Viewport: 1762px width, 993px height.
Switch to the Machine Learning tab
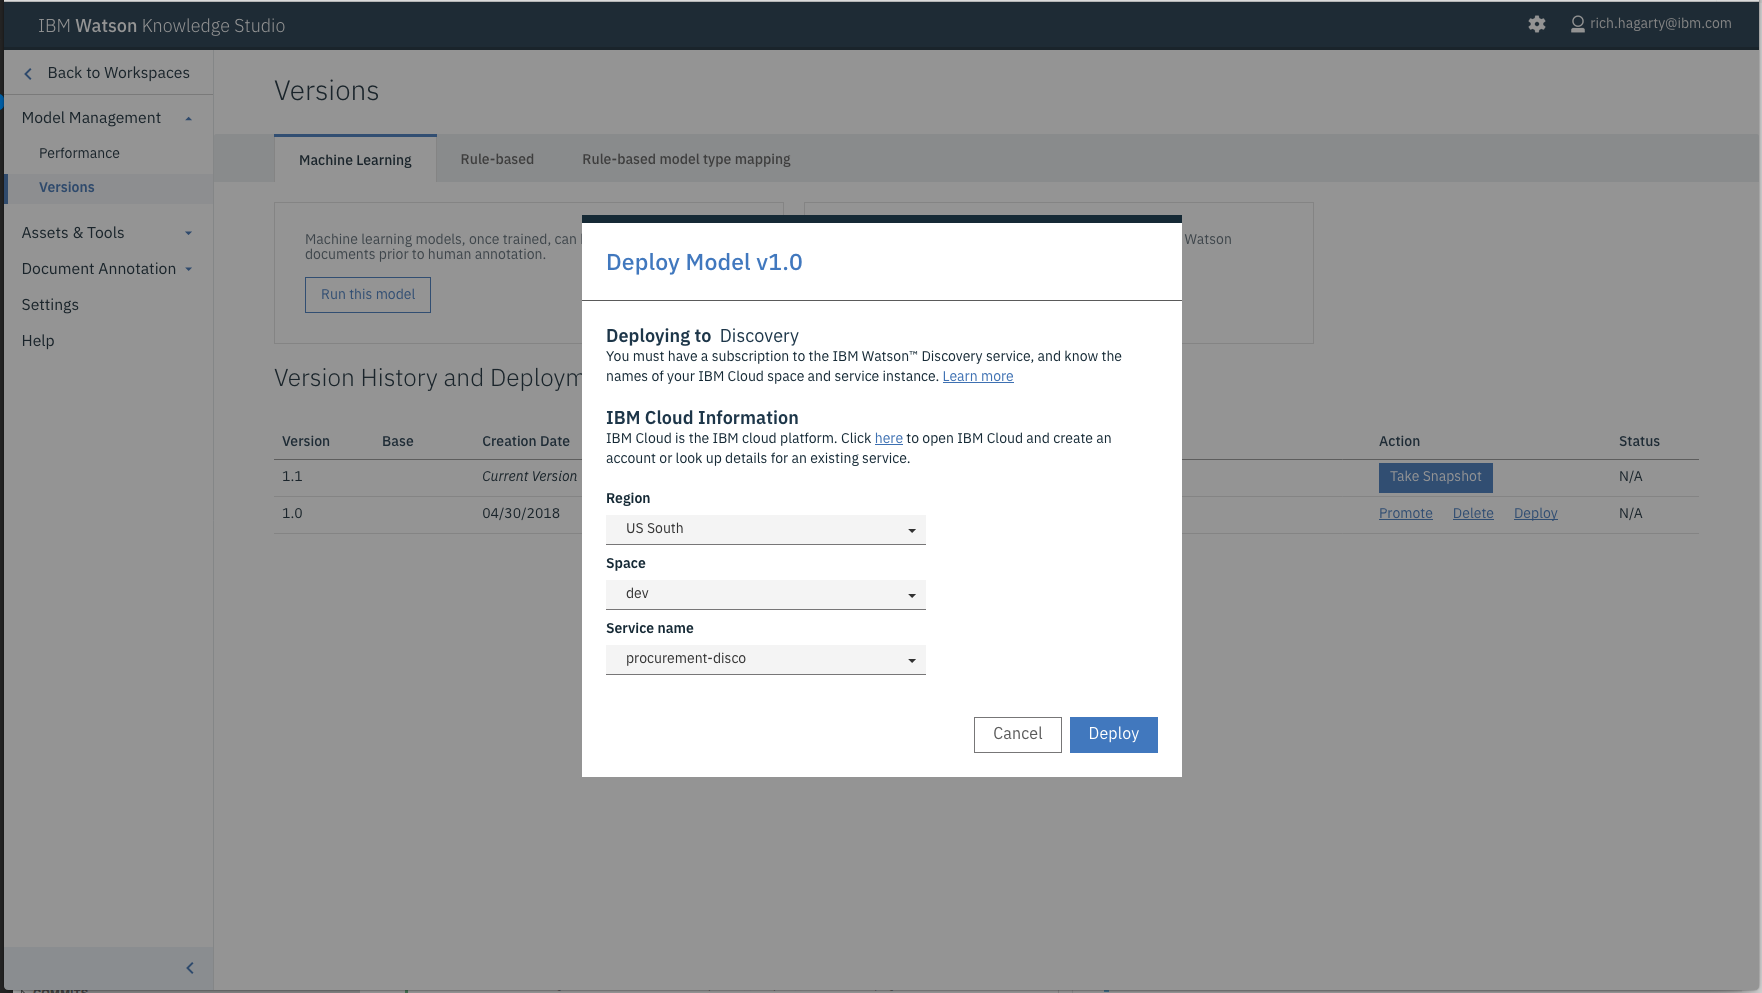click(x=355, y=159)
